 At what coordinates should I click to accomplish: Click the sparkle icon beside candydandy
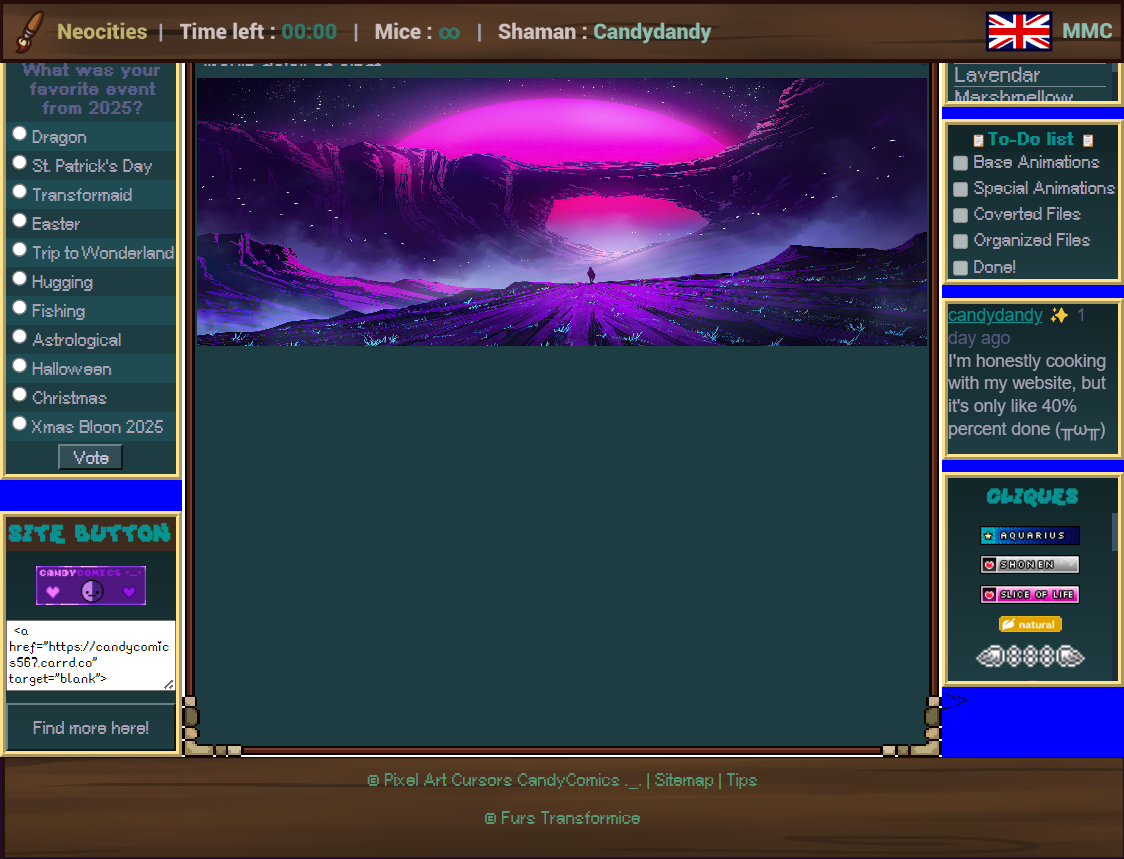pyautogui.click(x=1059, y=315)
